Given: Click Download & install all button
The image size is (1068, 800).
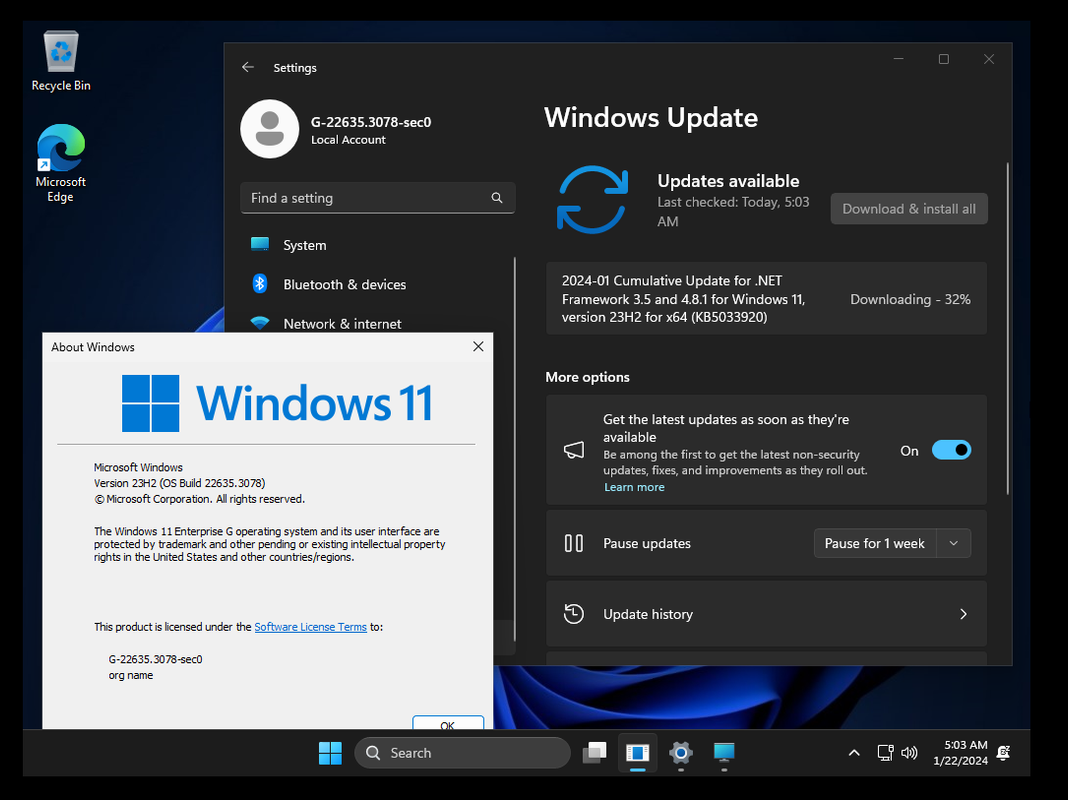Looking at the screenshot, I should pyautogui.click(x=909, y=209).
